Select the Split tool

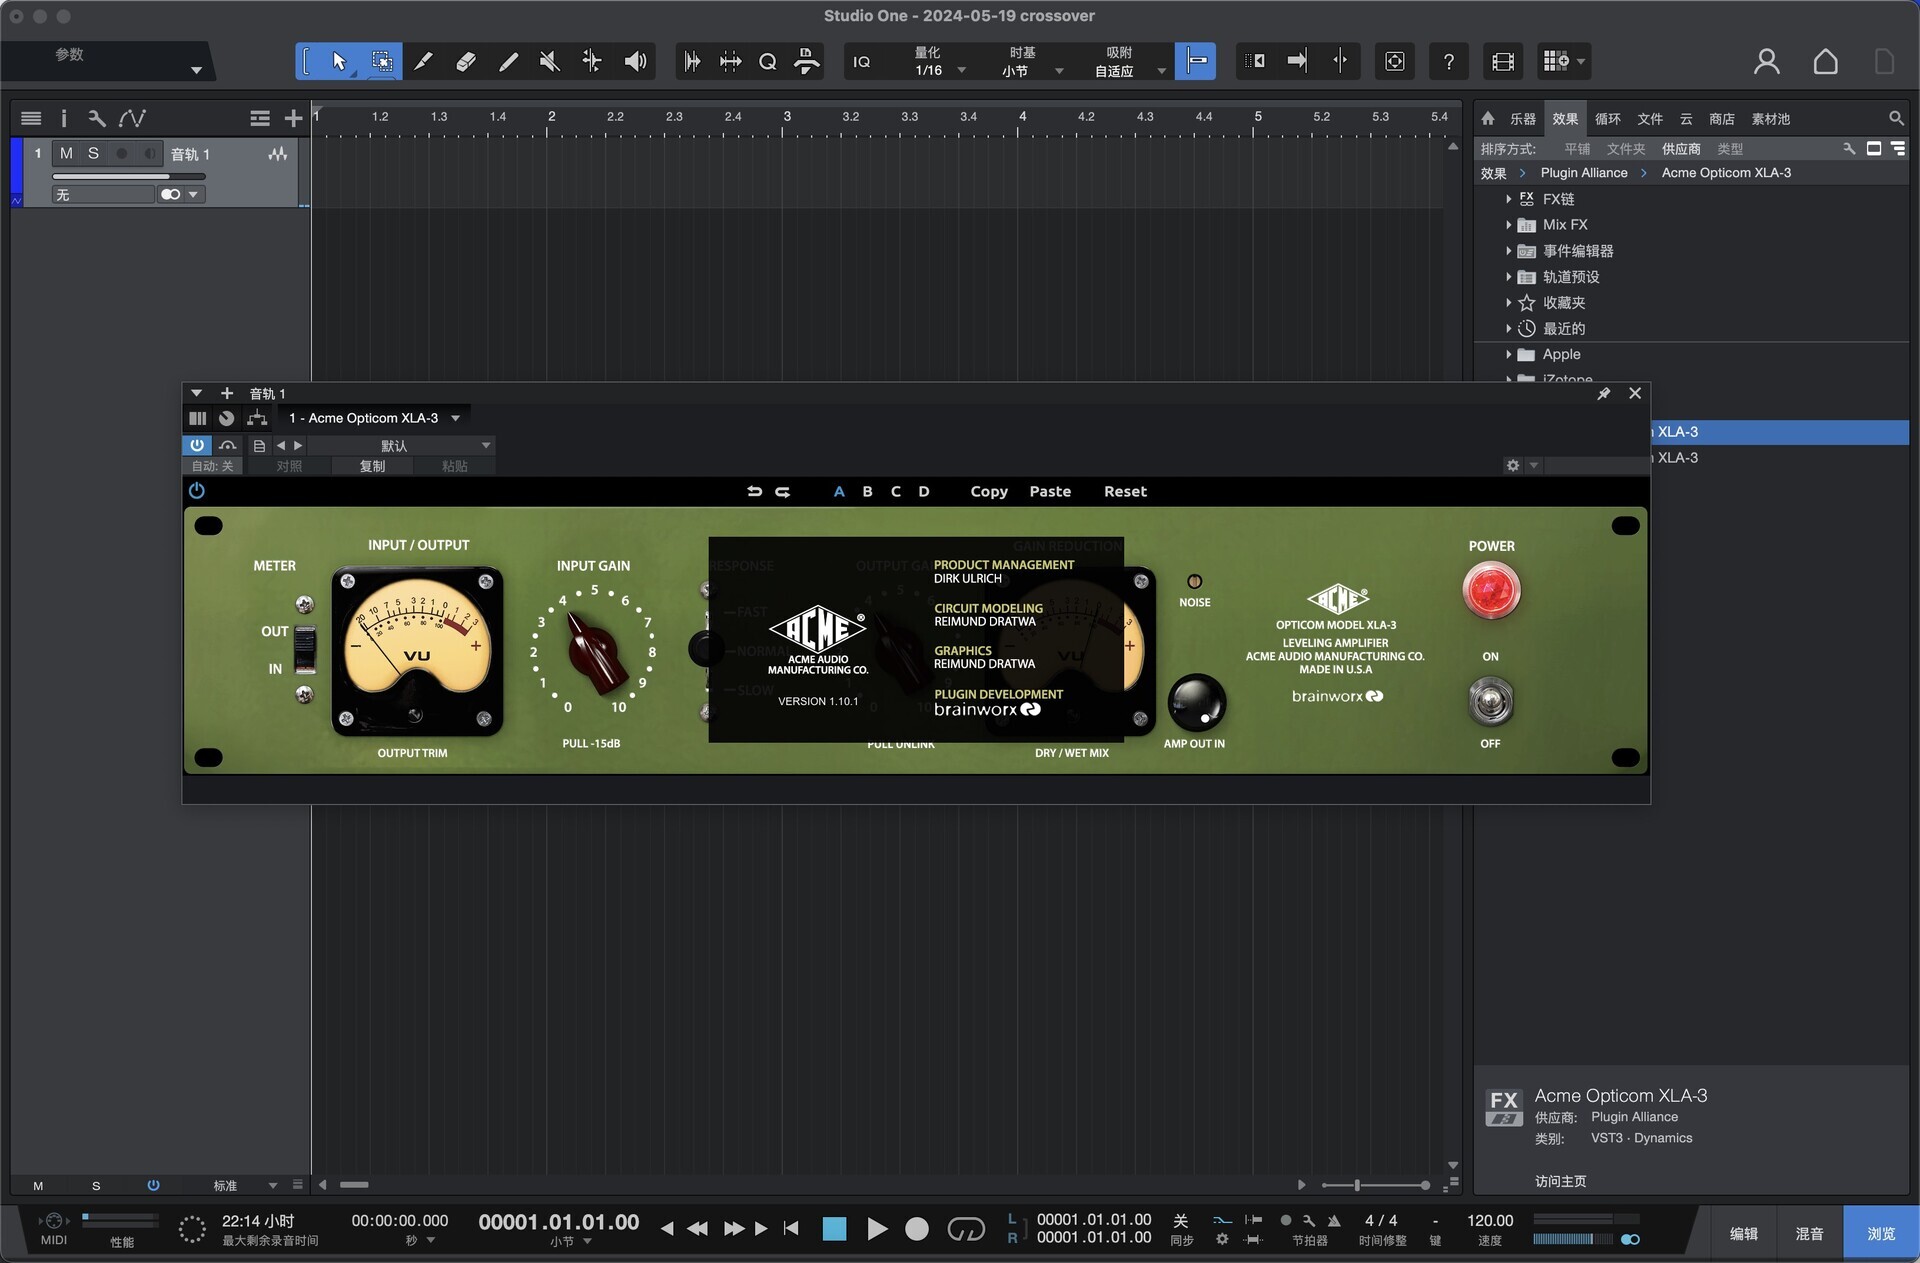coord(424,61)
